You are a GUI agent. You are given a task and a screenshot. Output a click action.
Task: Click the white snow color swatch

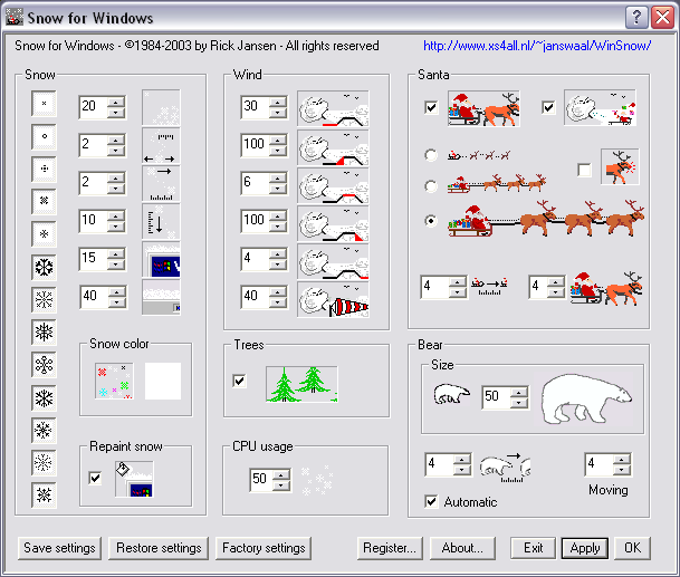click(x=163, y=381)
